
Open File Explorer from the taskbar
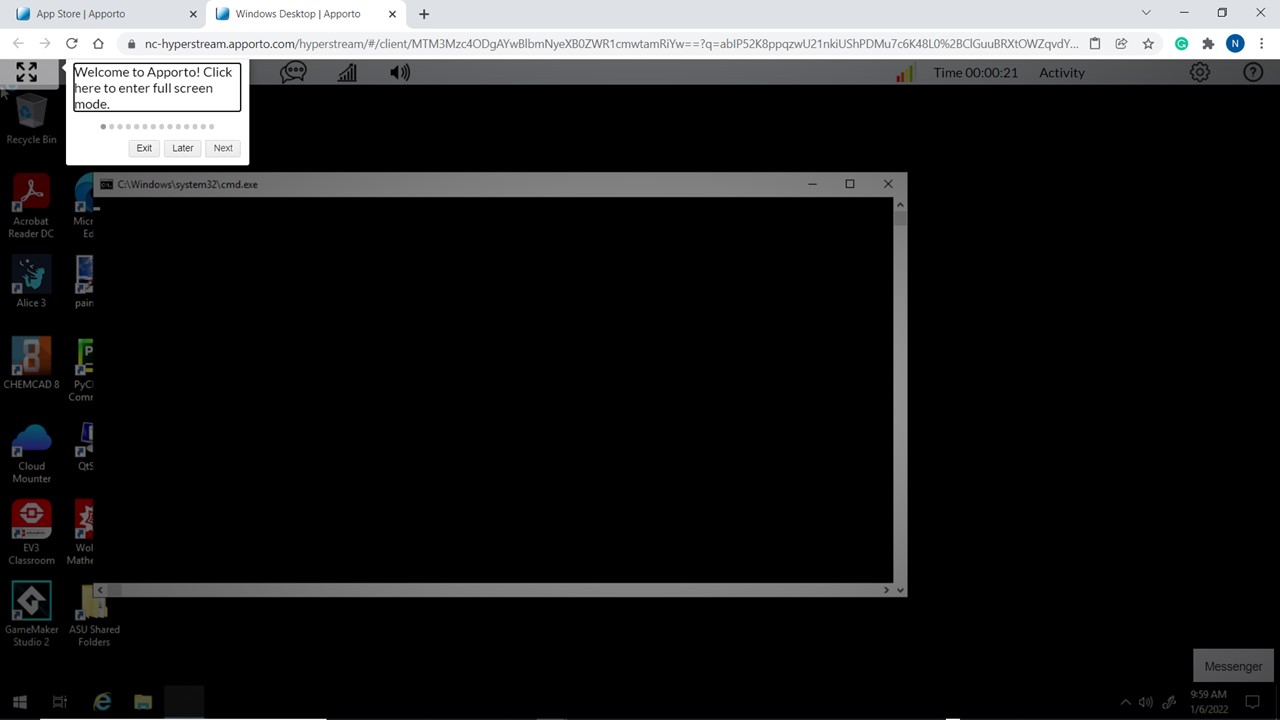143,702
